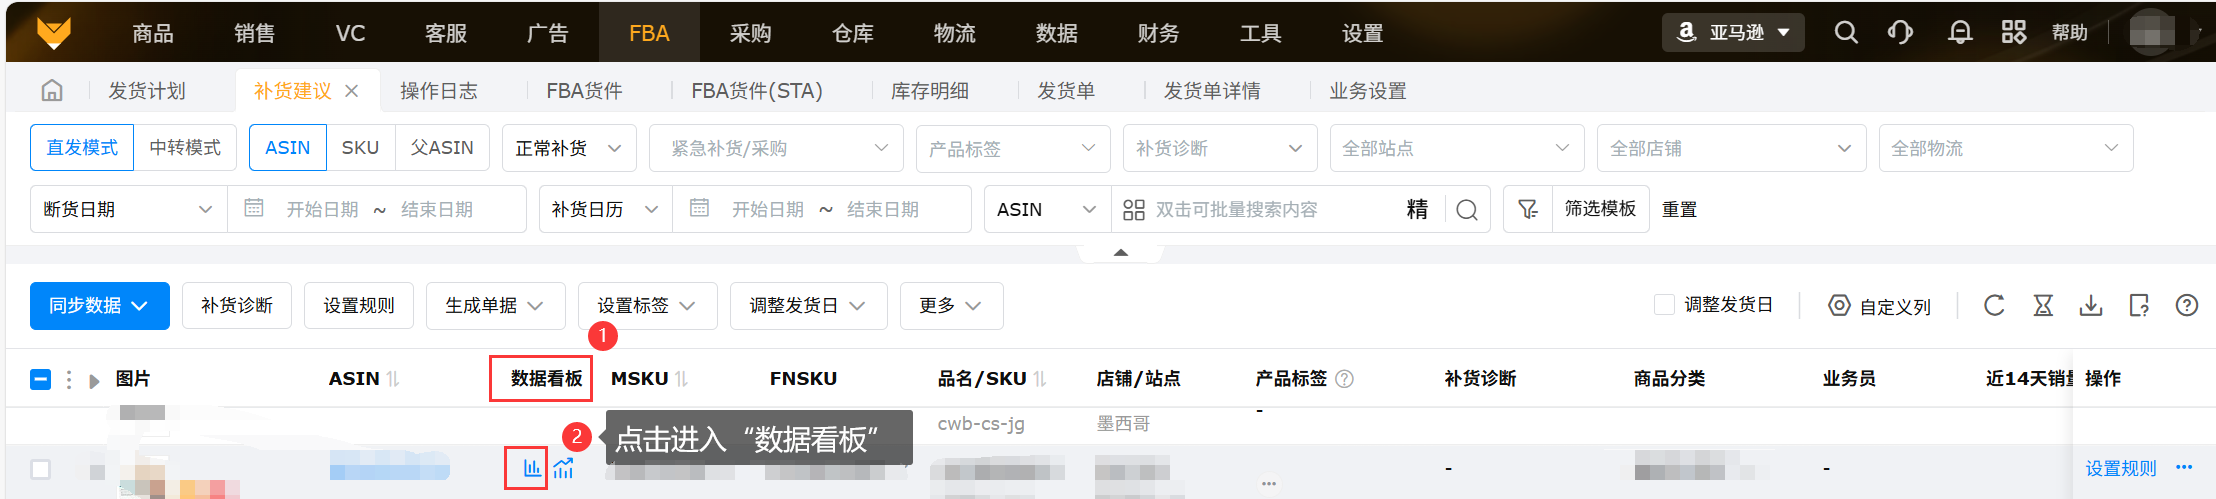
Task: Click batch search grid icon
Action: (x=1133, y=210)
